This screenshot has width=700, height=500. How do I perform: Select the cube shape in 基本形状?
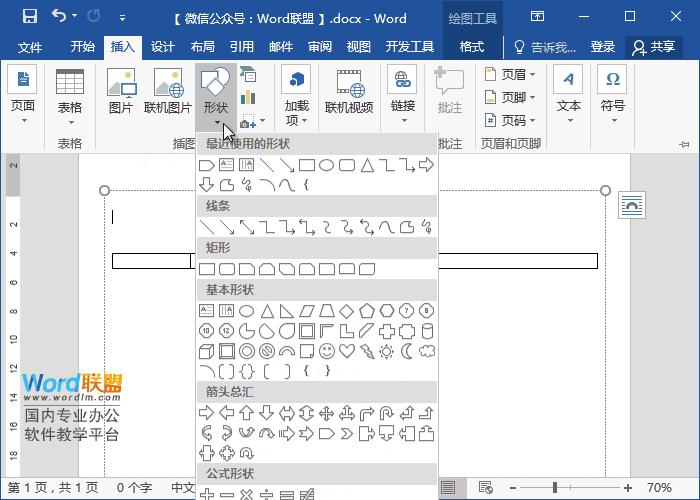pos(206,351)
